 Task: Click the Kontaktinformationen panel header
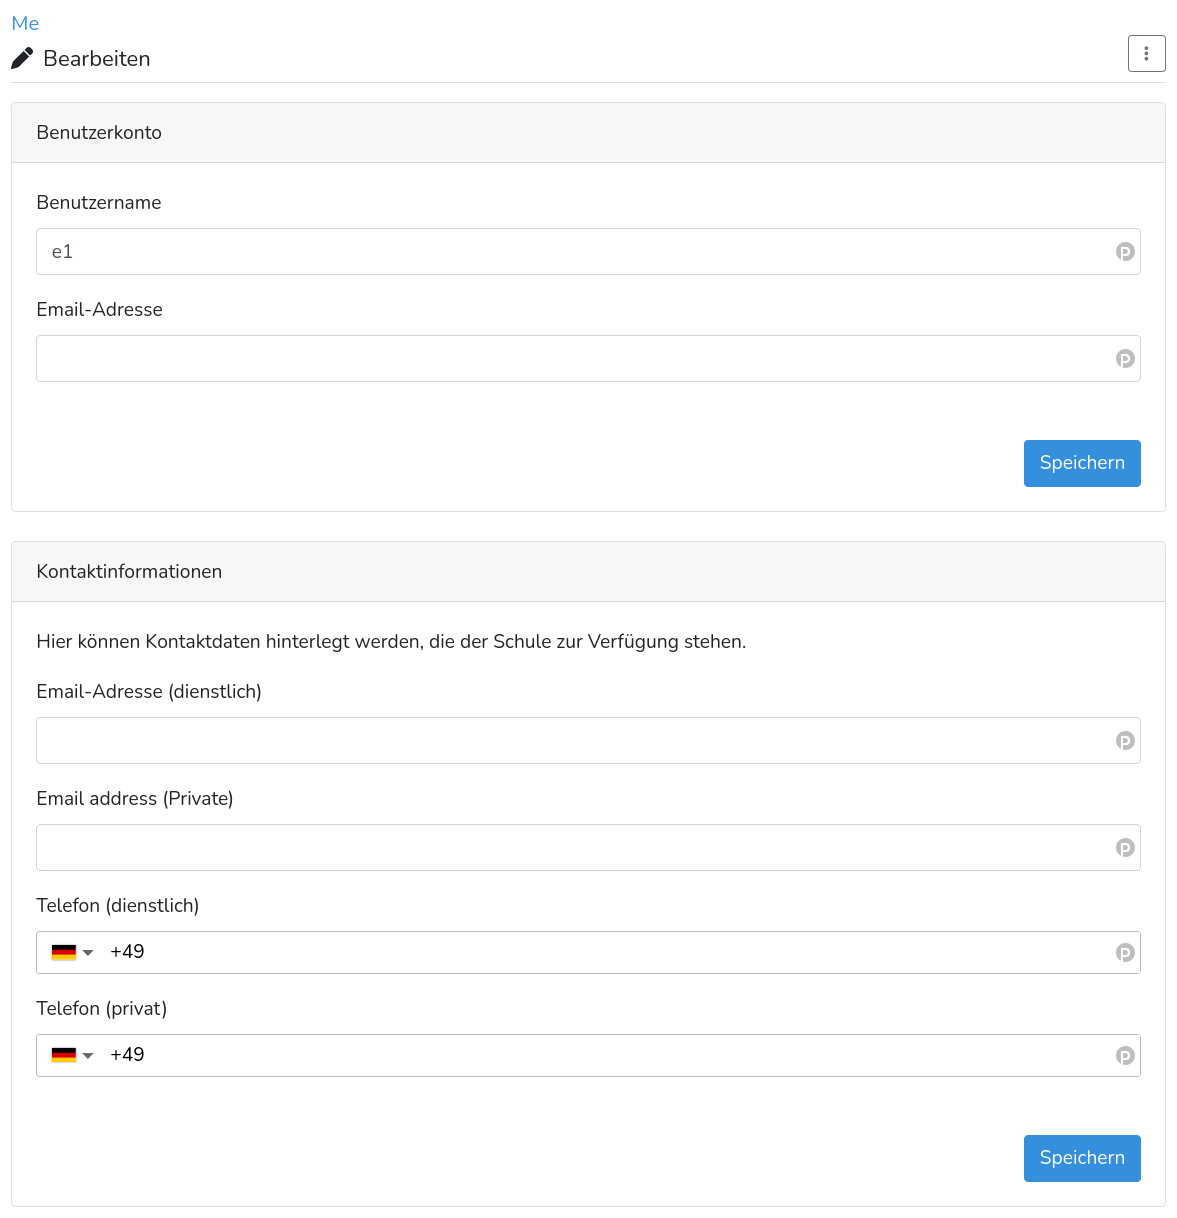pos(588,572)
